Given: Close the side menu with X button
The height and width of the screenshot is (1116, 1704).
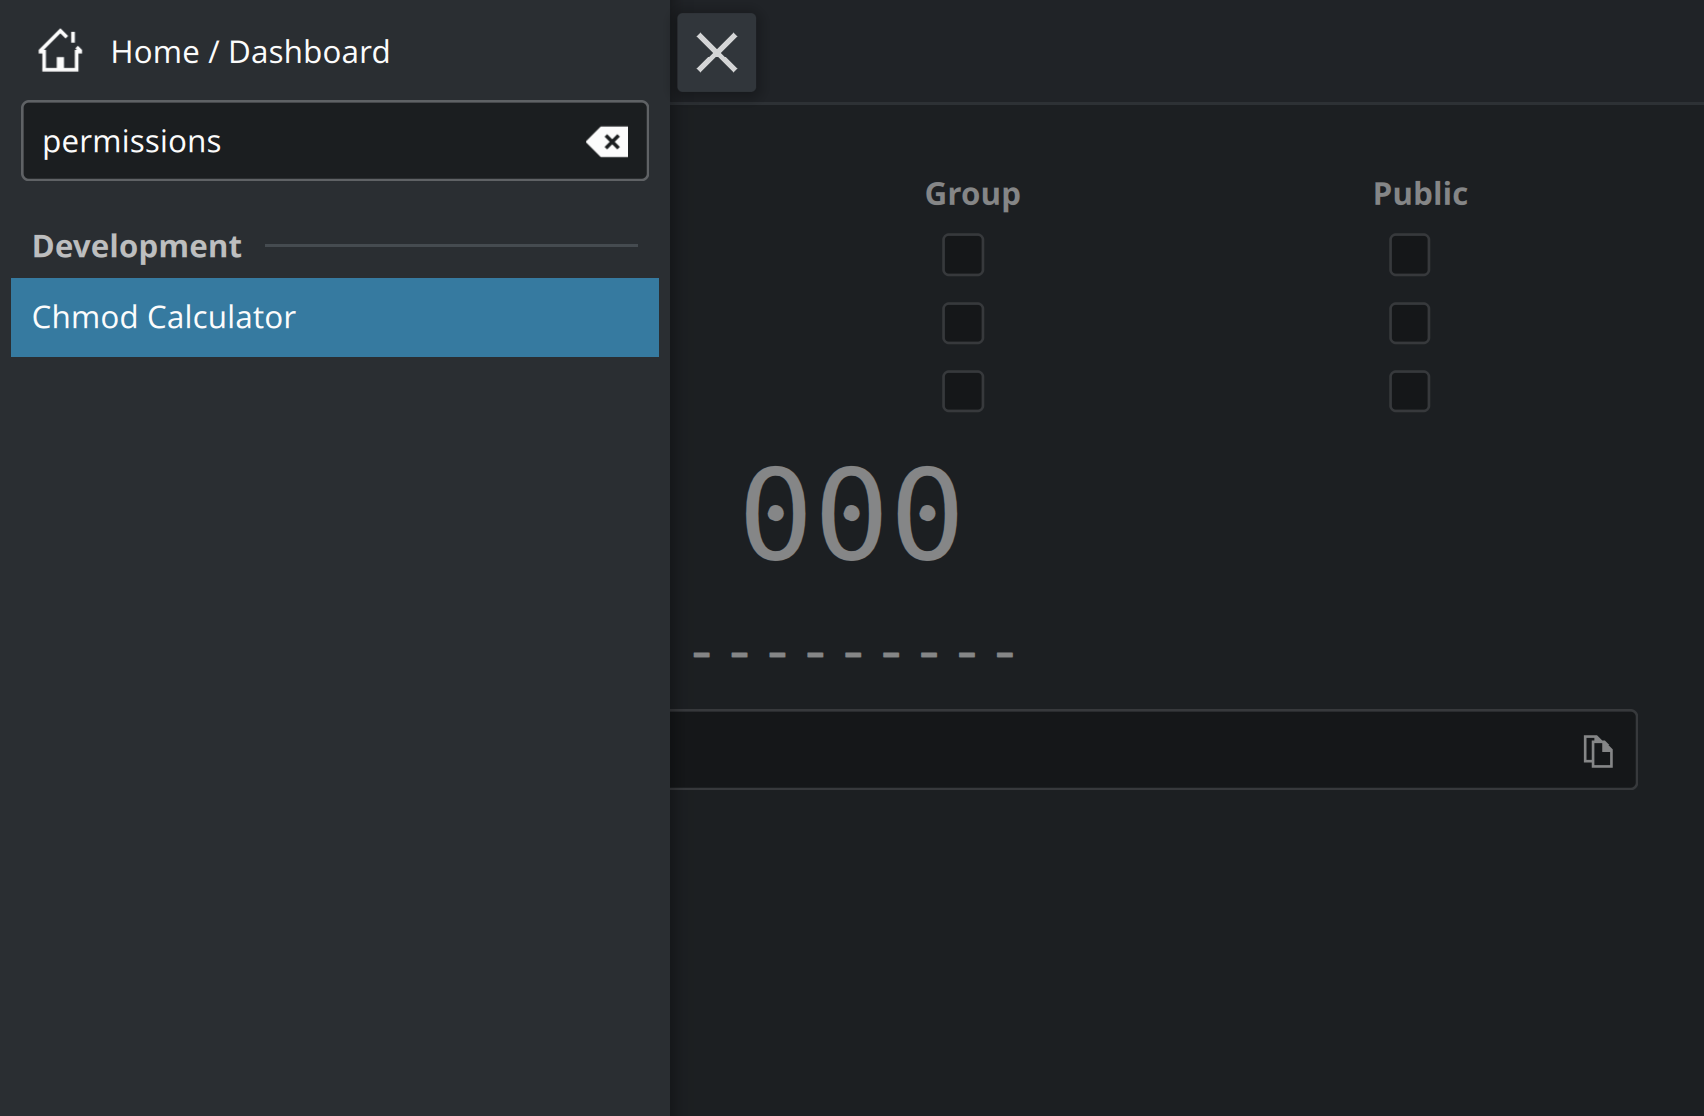Looking at the screenshot, I should pos(717,52).
